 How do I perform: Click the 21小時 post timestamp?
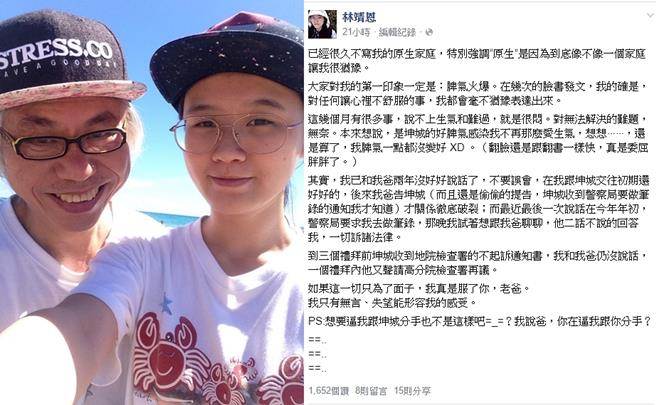(x=356, y=32)
